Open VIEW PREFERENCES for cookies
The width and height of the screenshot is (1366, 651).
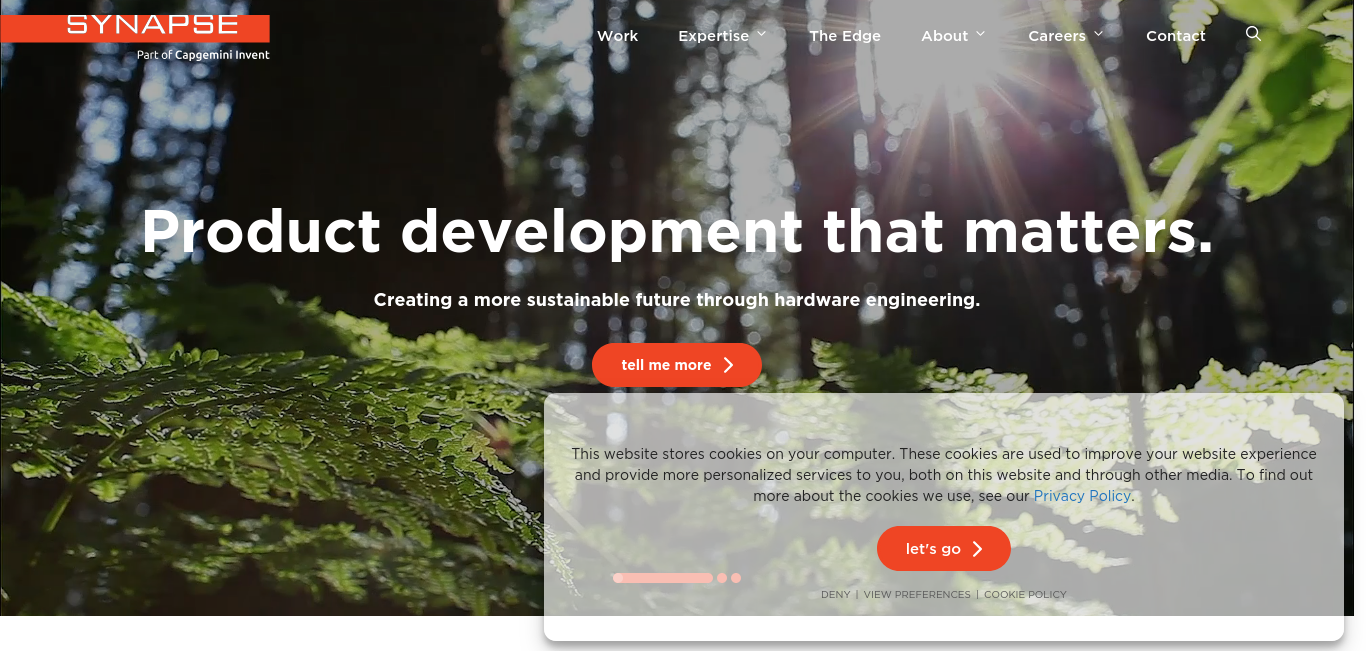[x=917, y=594]
